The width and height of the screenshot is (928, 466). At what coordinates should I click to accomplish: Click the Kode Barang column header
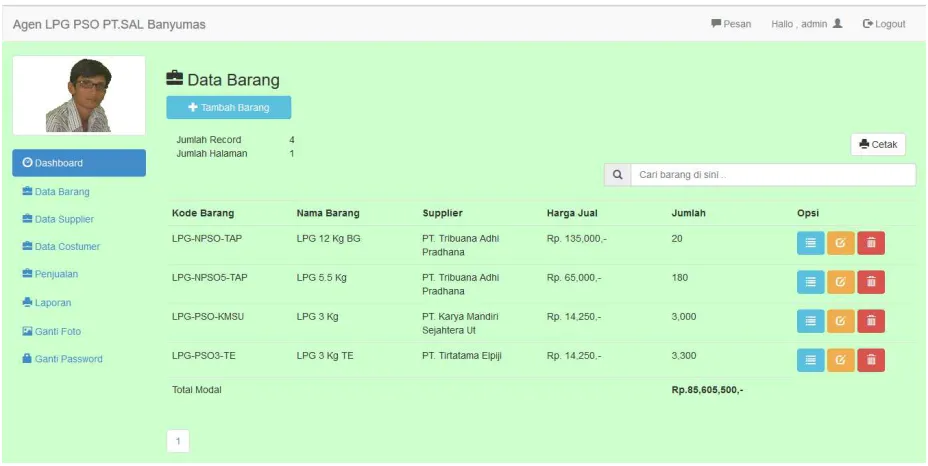tap(203, 213)
